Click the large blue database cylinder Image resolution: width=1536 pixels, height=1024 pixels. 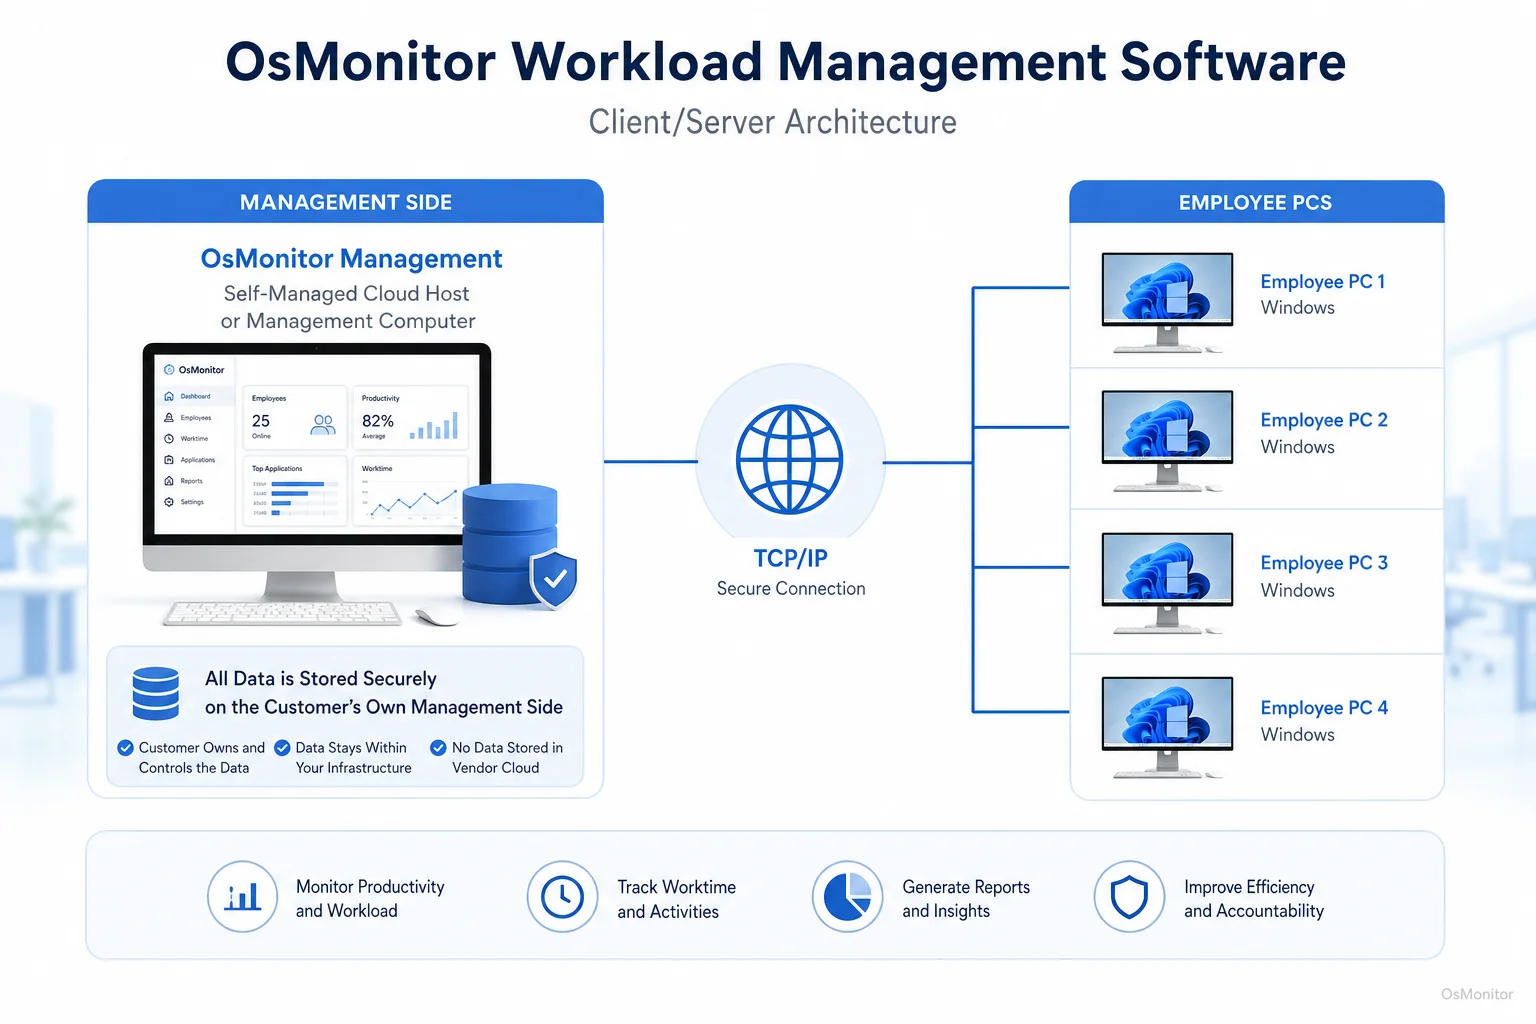click(509, 544)
